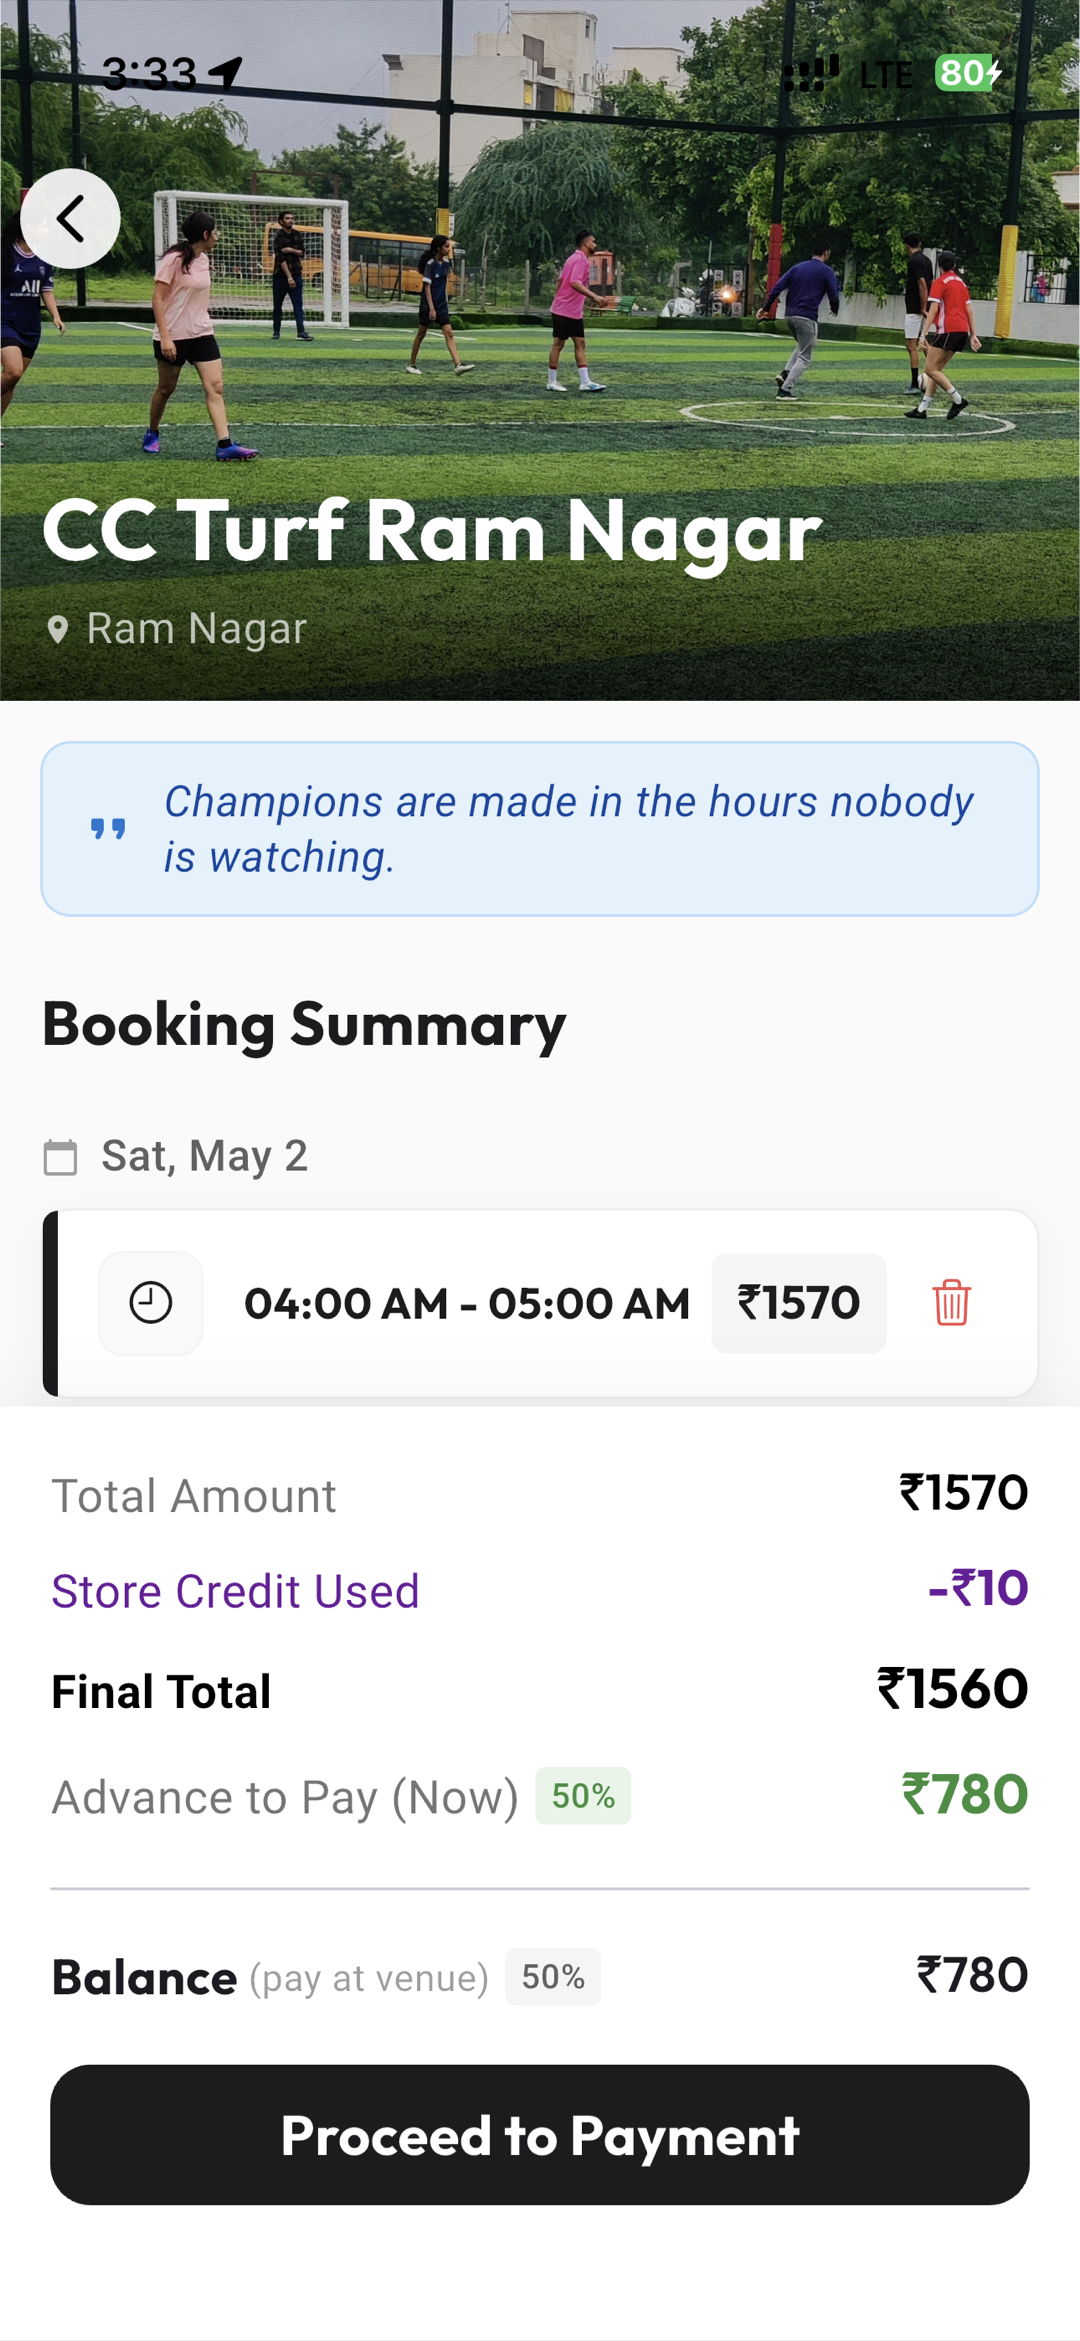Tap the back arrow button
The width and height of the screenshot is (1080, 2341).
tap(70, 219)
